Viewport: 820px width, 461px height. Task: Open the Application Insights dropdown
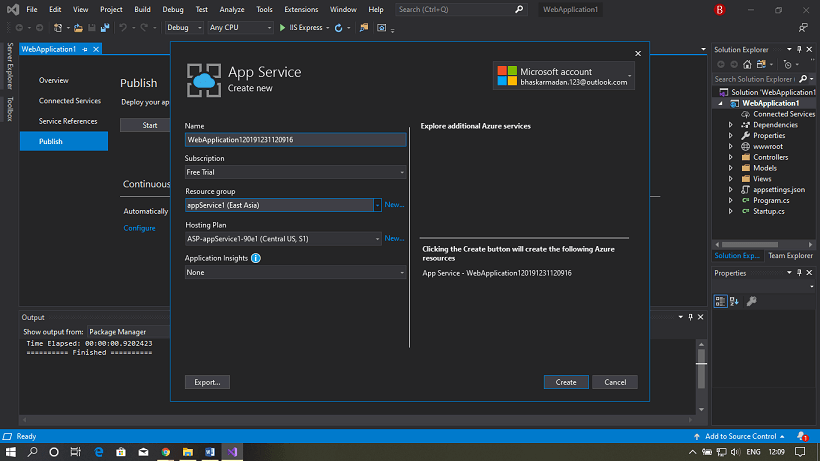pos(402,272)
